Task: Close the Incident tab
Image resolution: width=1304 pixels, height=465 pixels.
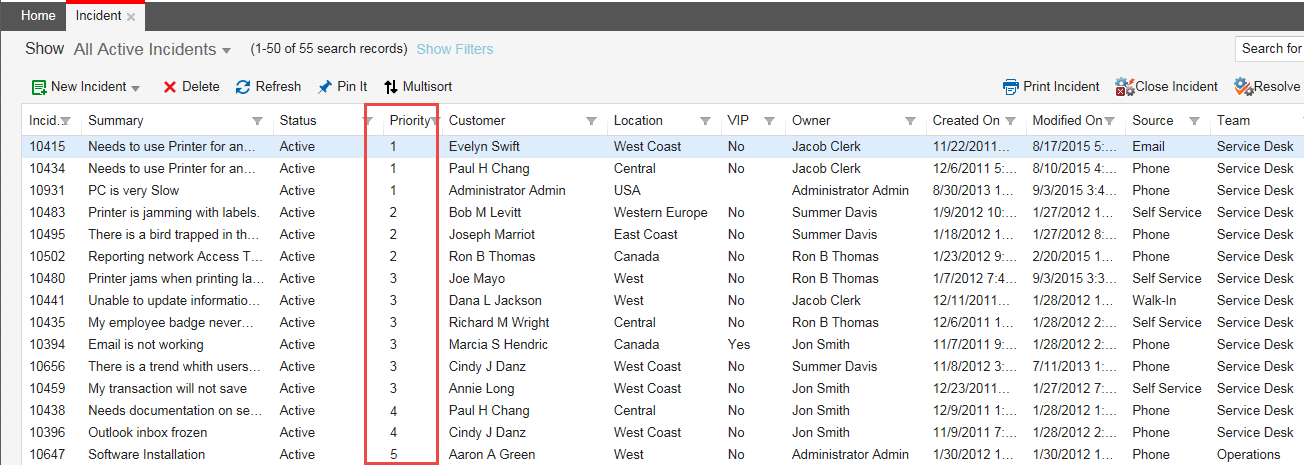Action: point(131,16)
